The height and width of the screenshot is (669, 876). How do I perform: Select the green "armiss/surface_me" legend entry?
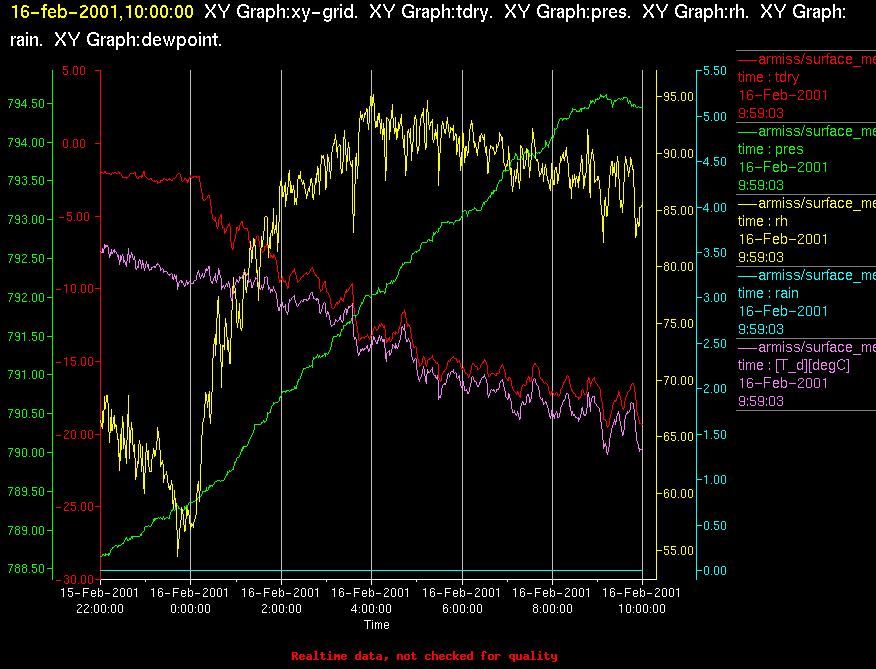807,131
